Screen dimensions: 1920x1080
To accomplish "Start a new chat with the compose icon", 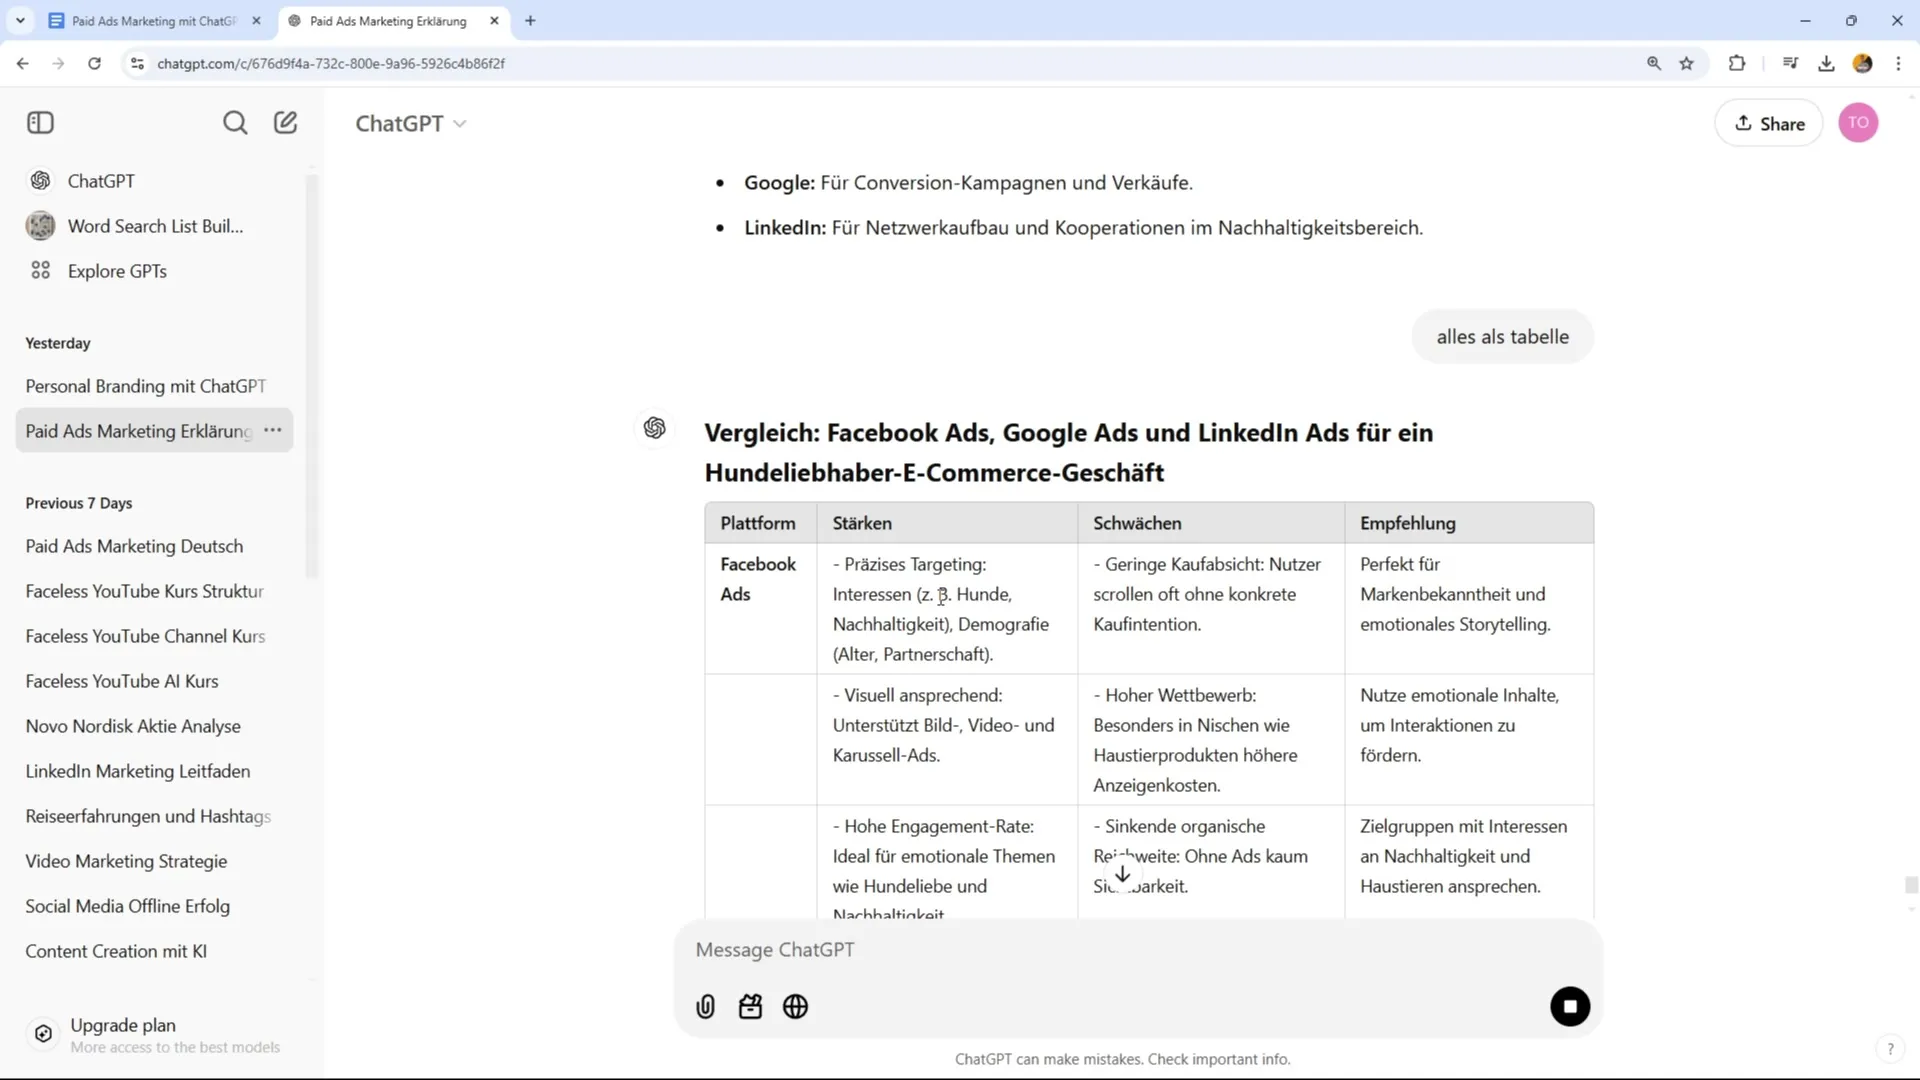I will pyautogui.click(x=286, y=123).
